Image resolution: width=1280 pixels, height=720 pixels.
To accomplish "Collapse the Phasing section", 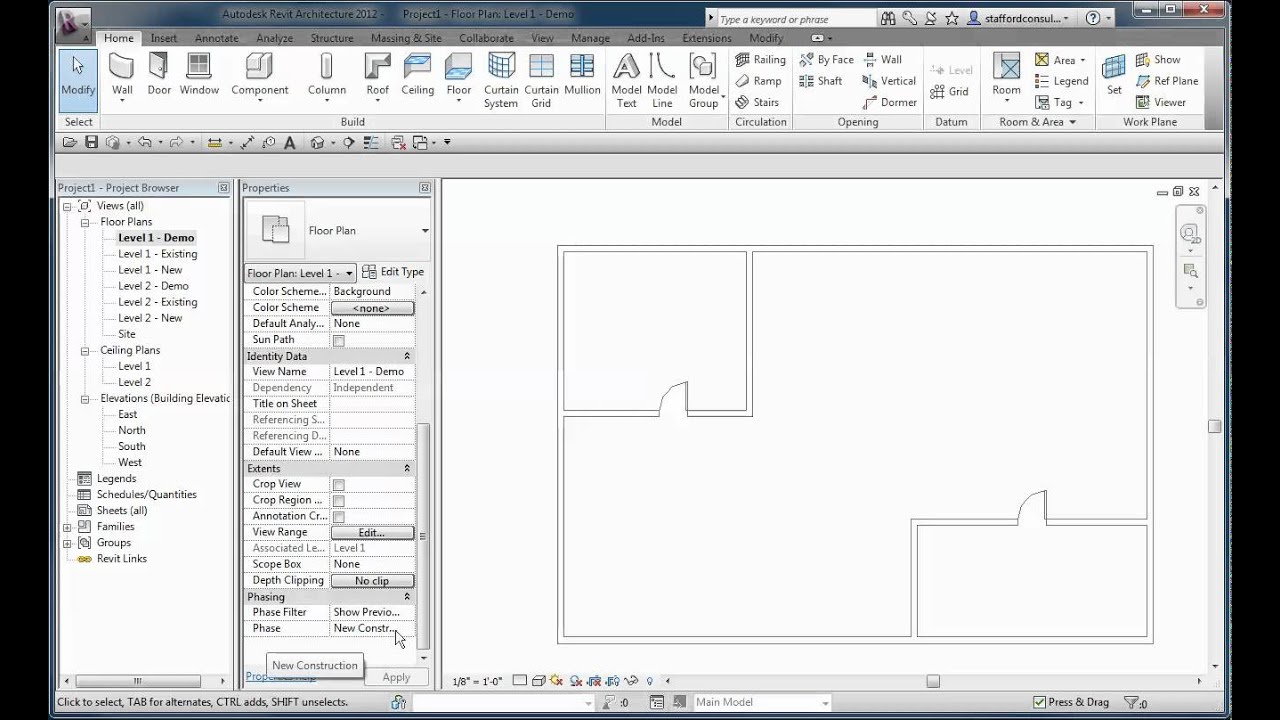I will pyautogui.click(x=407, y=597).
